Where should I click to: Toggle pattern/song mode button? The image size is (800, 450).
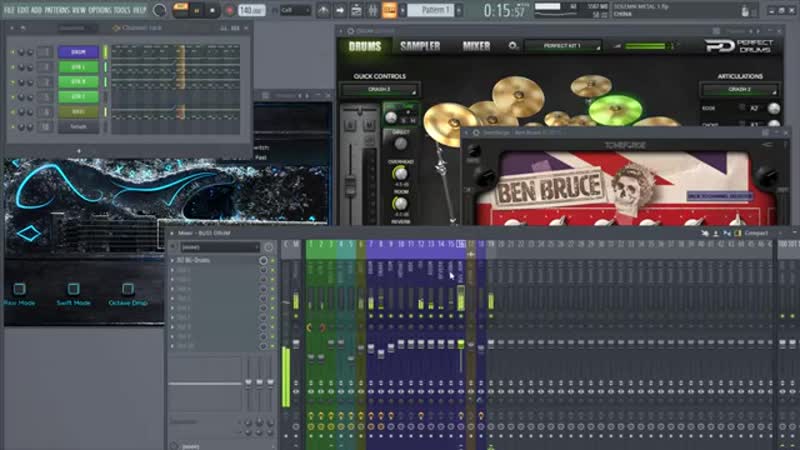coord(180,10)
